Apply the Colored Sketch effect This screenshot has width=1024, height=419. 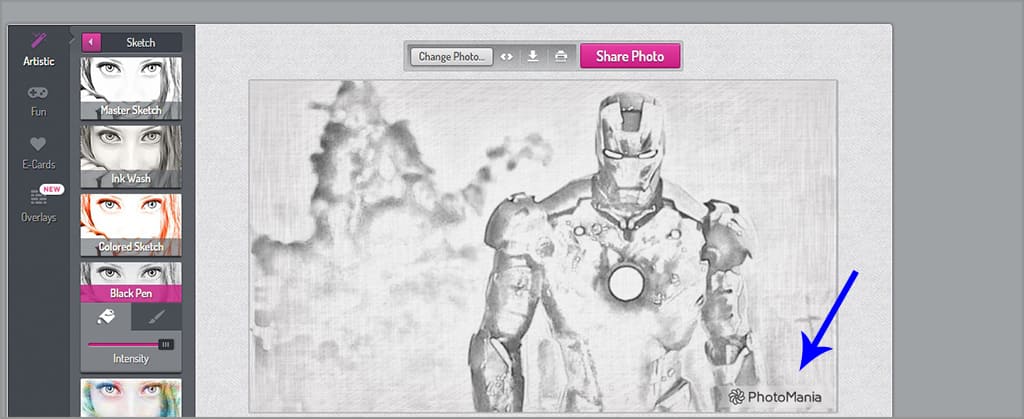coord(131,224)
